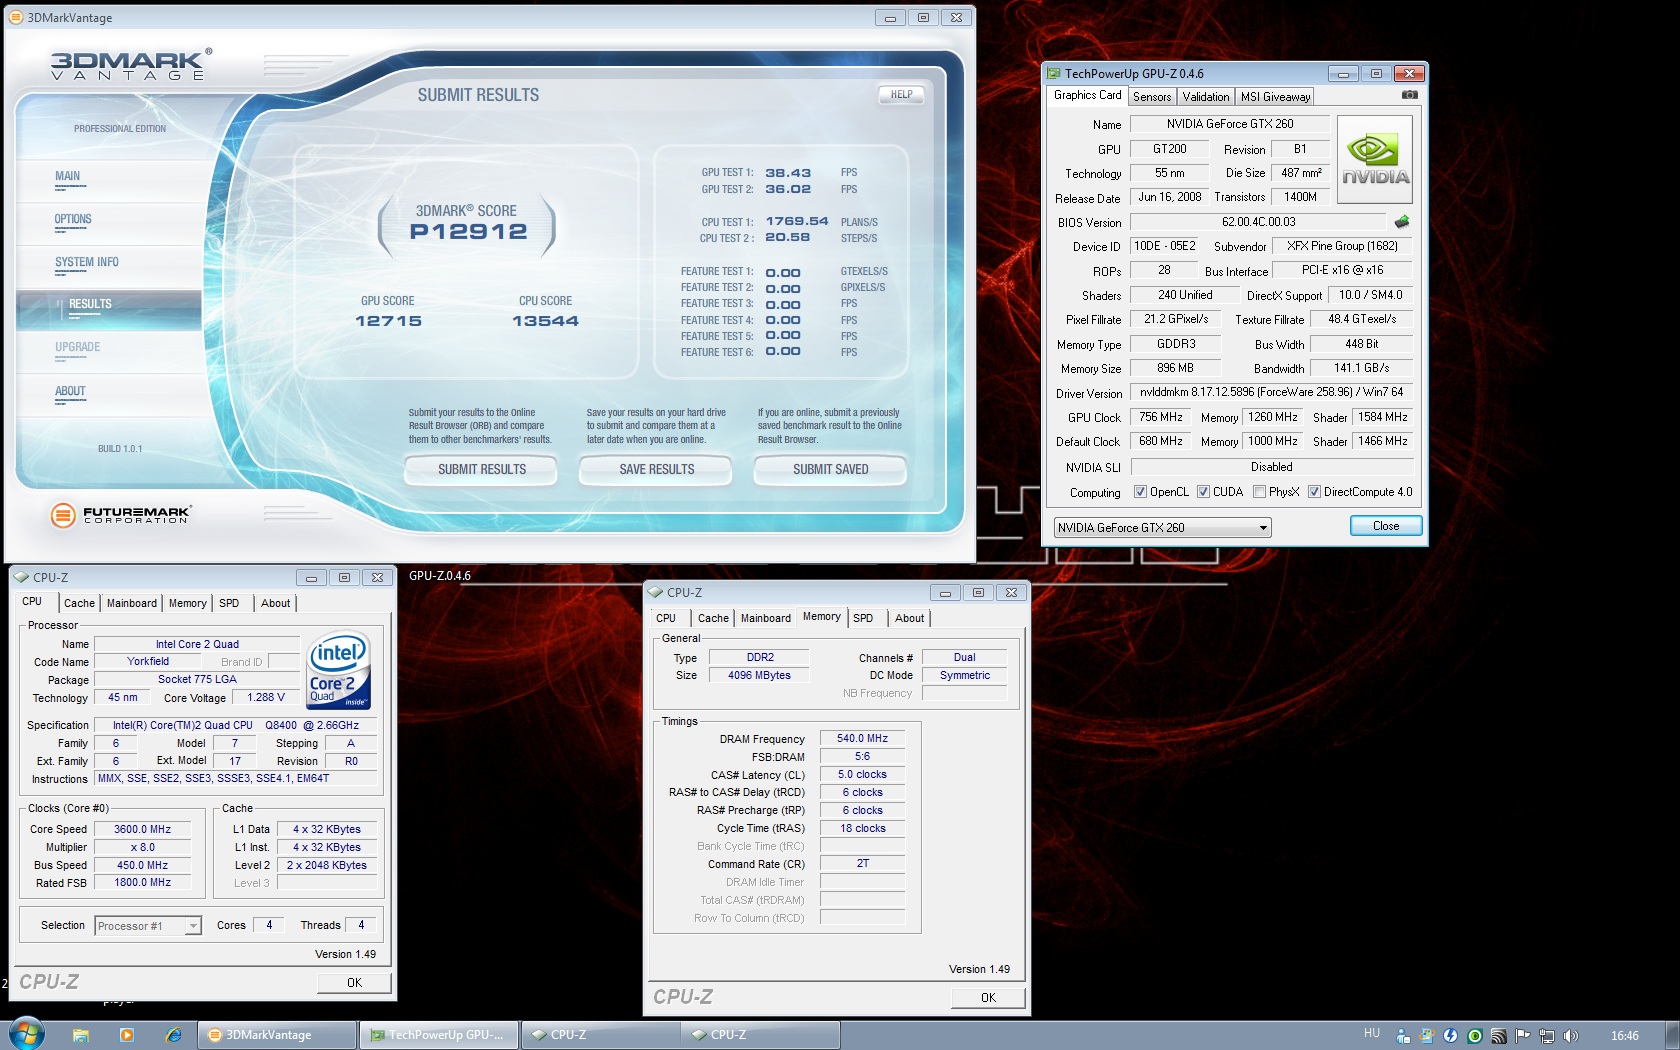The image size is (1680, 1050).
Task: Toggle the OpenCL checkbox in GPU-Z
Action: (x=1140, y=492)
